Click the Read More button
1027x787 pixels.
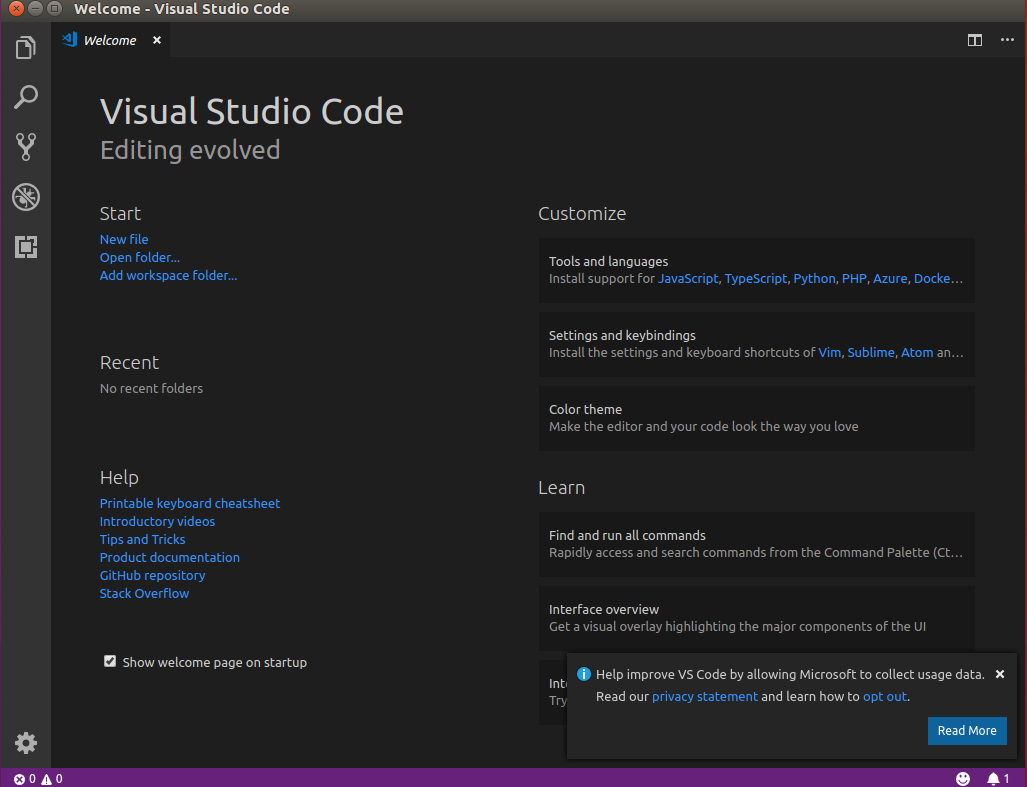tap(966, 731)
